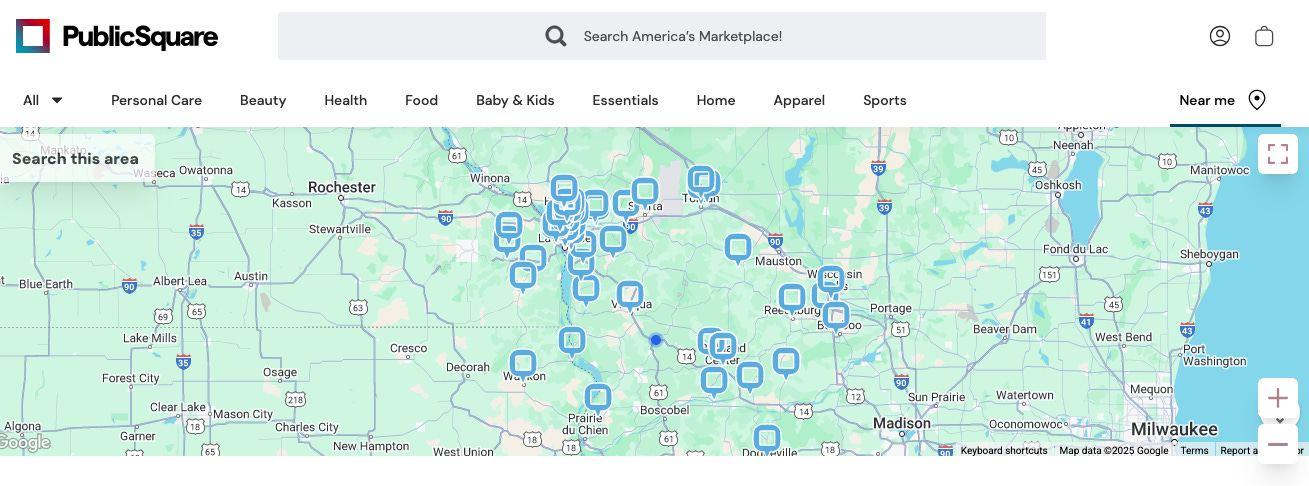This screenshot has height=486, width=1309.
Task: Toggle the map fullscreen view
Action: 1278,154
